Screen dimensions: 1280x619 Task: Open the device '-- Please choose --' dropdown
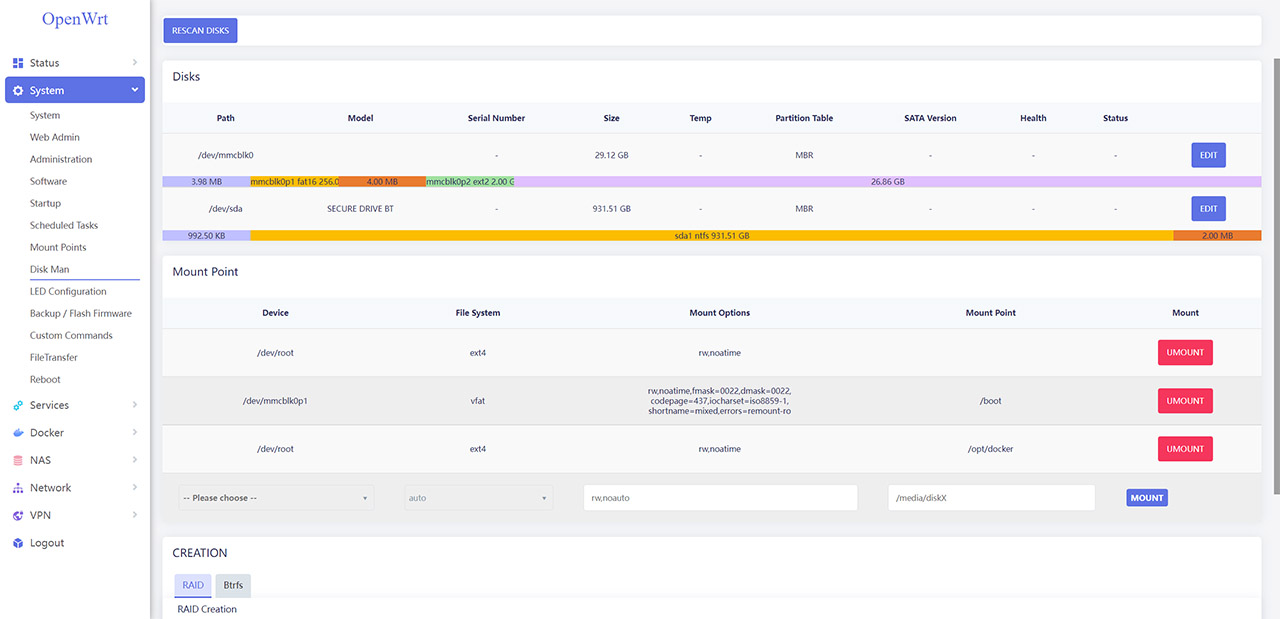pyautogui.click(x=275, y=498)
